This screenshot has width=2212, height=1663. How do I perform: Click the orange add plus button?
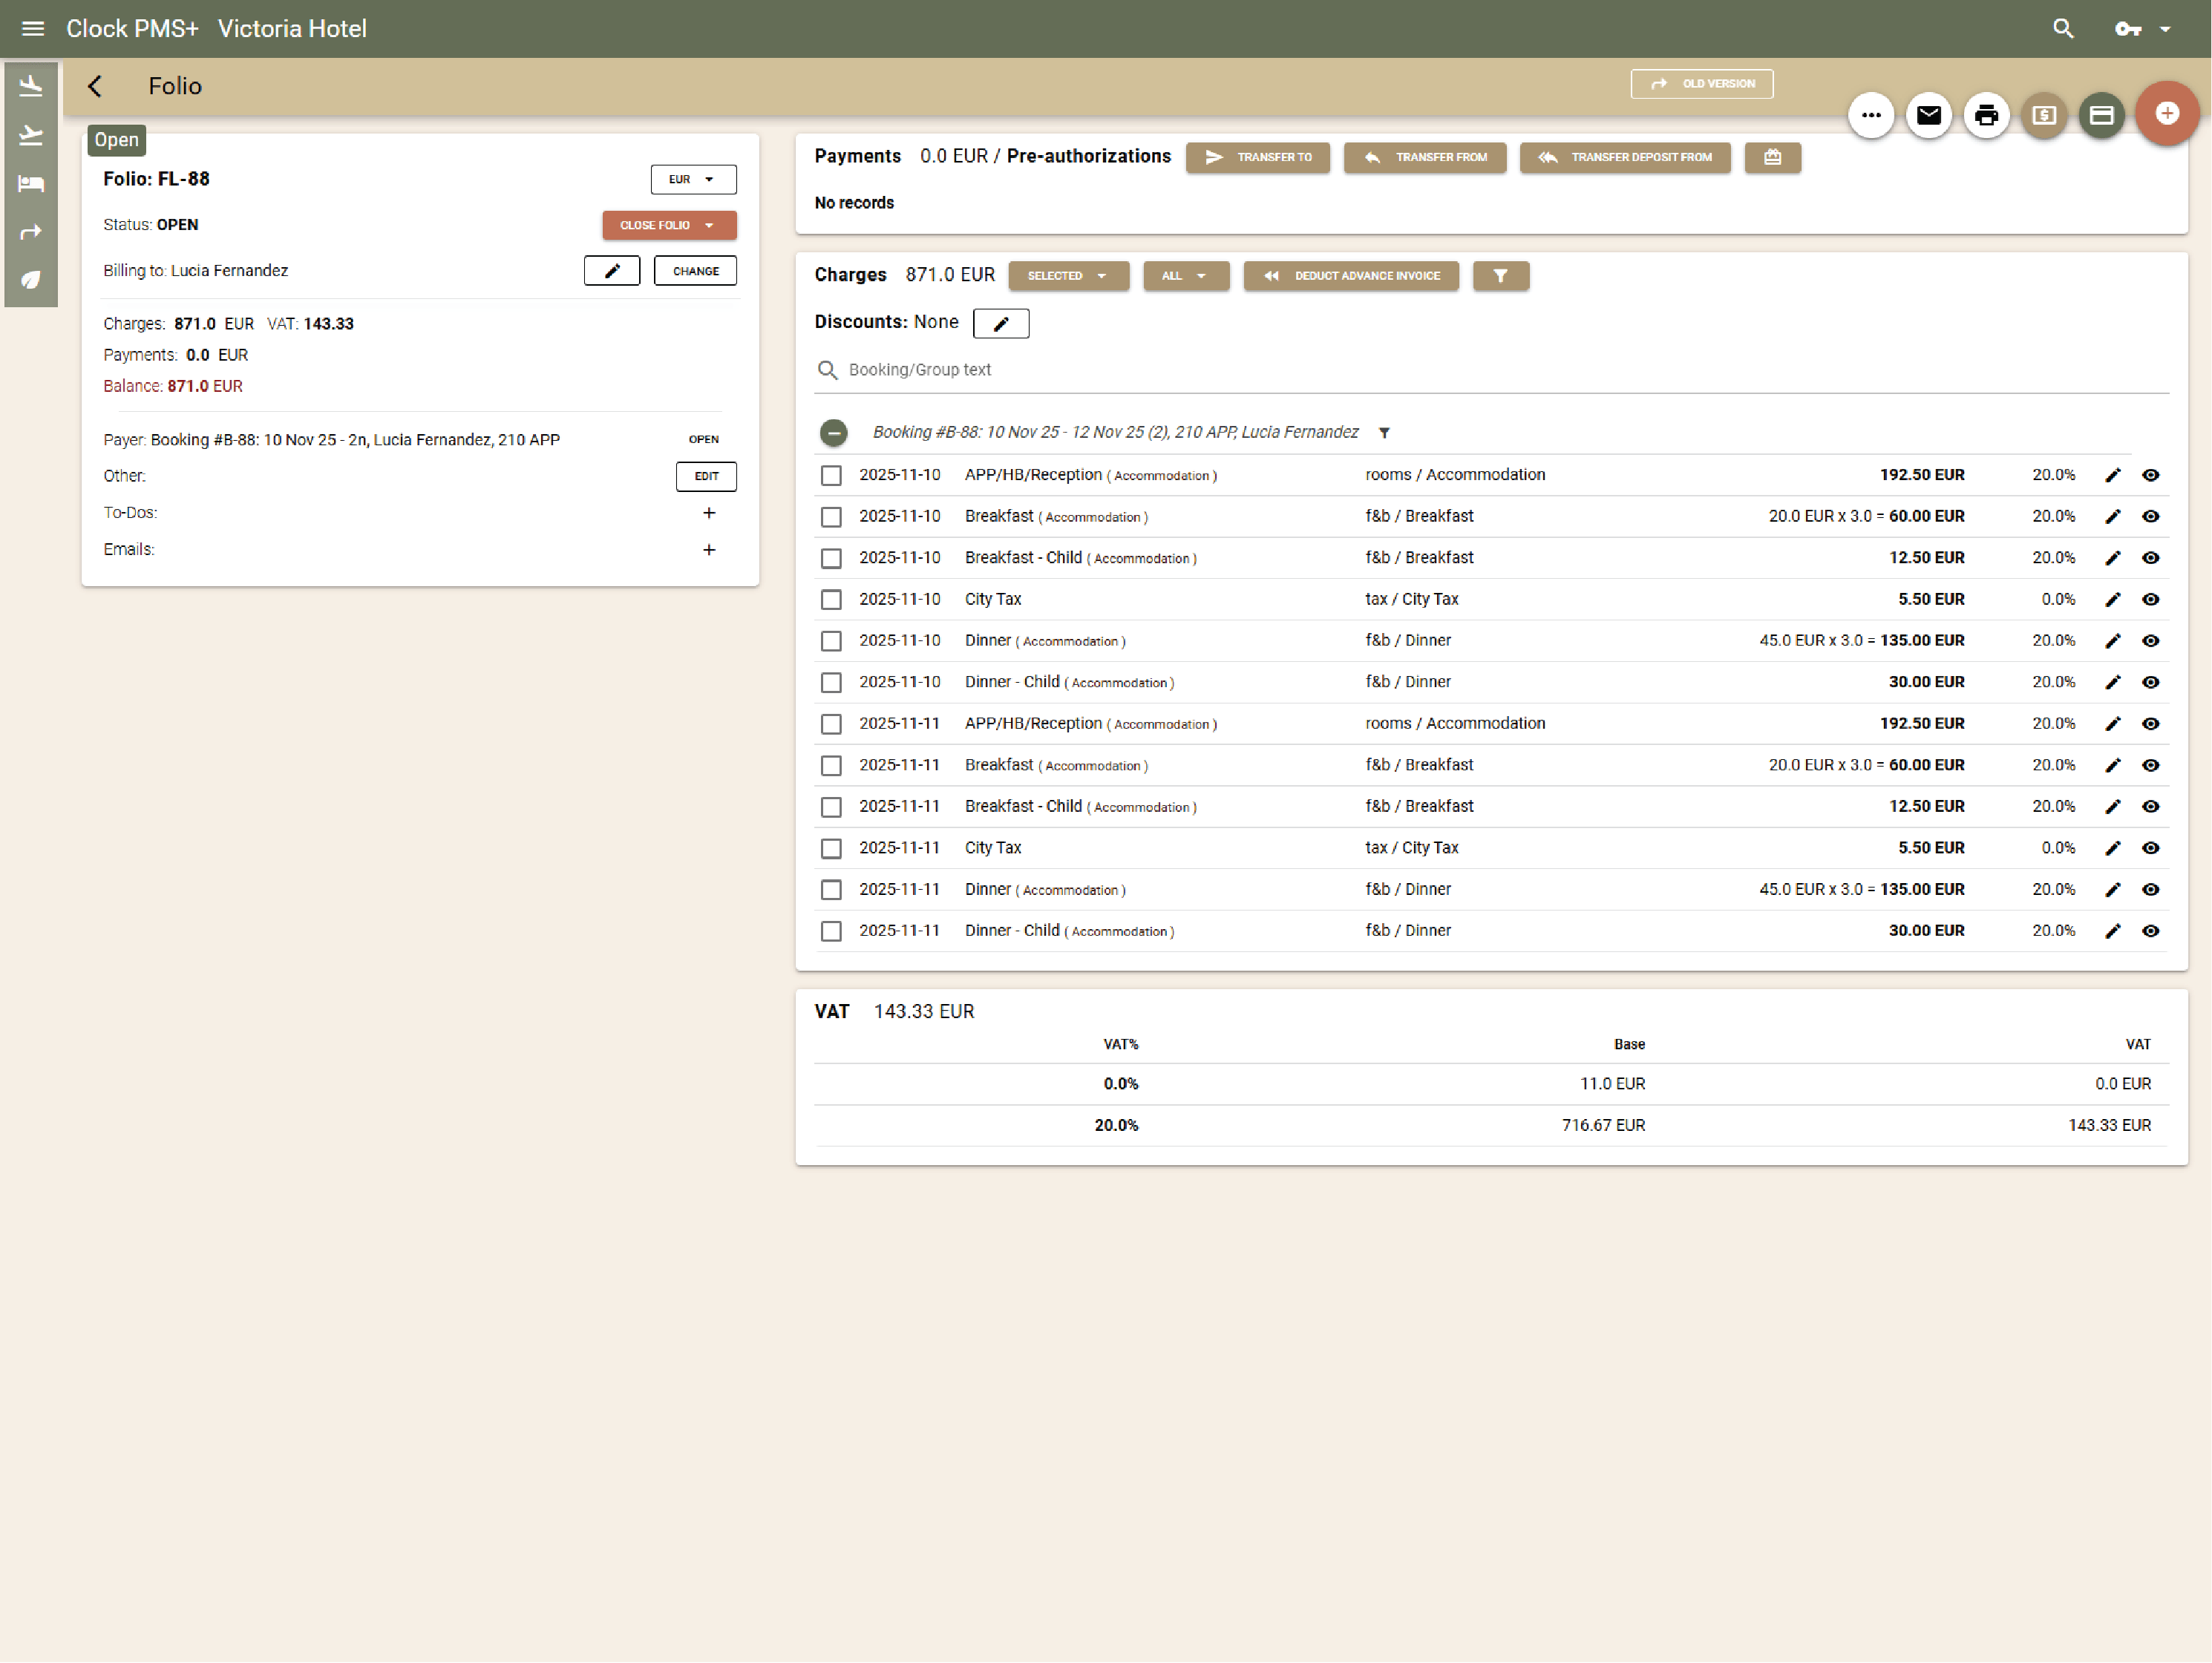tap(2166, 113)
